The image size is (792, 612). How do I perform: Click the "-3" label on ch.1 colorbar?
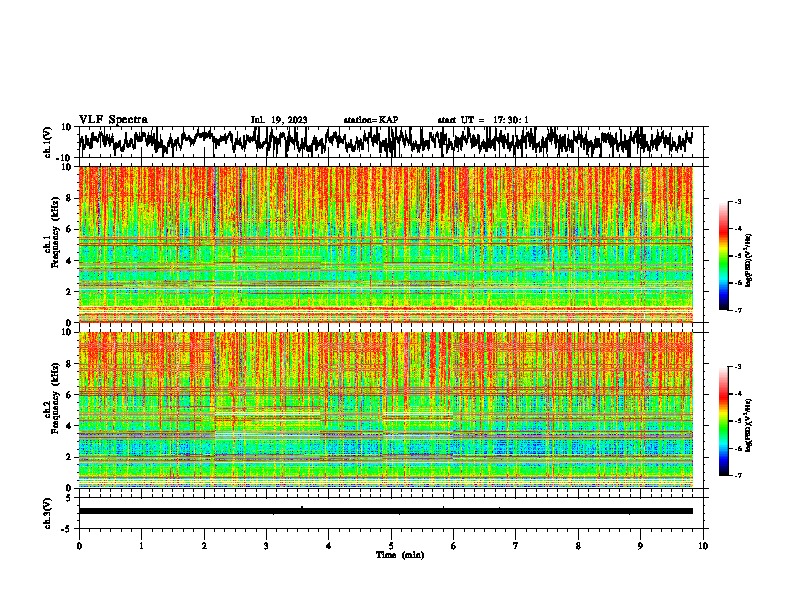(738, 201)
